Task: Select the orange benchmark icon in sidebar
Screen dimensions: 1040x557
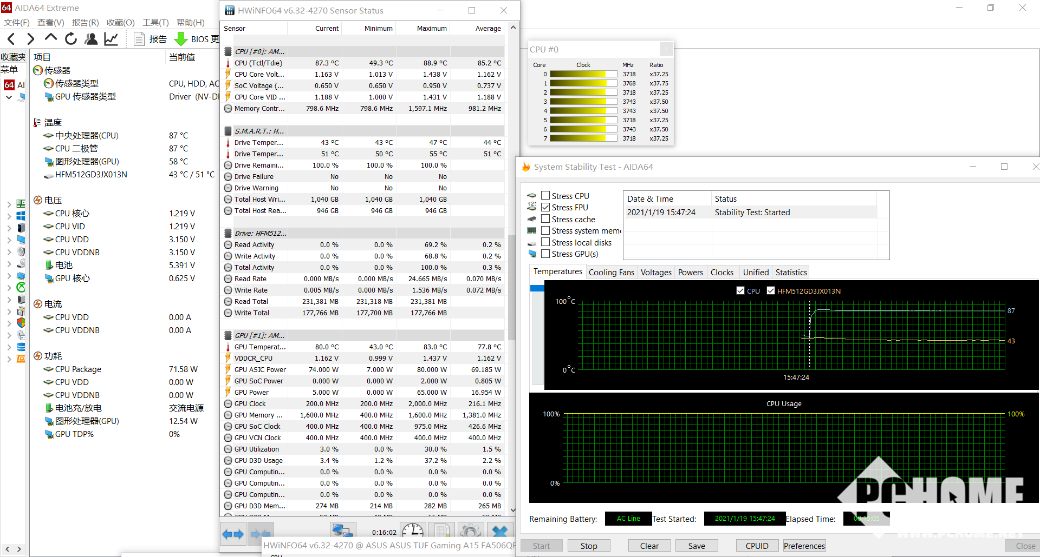Action: point(21,359)
